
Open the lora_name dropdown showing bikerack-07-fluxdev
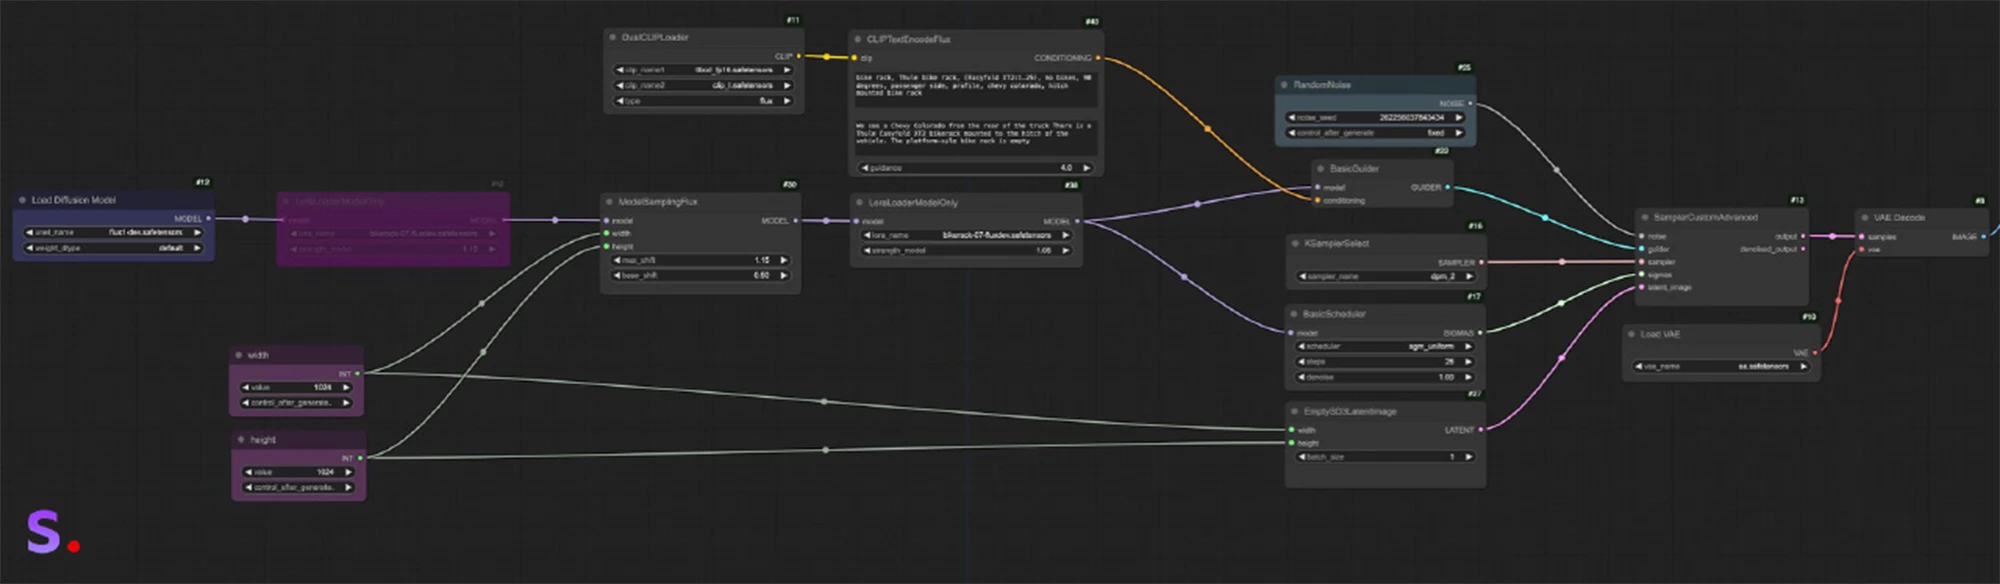pos(966,235)
